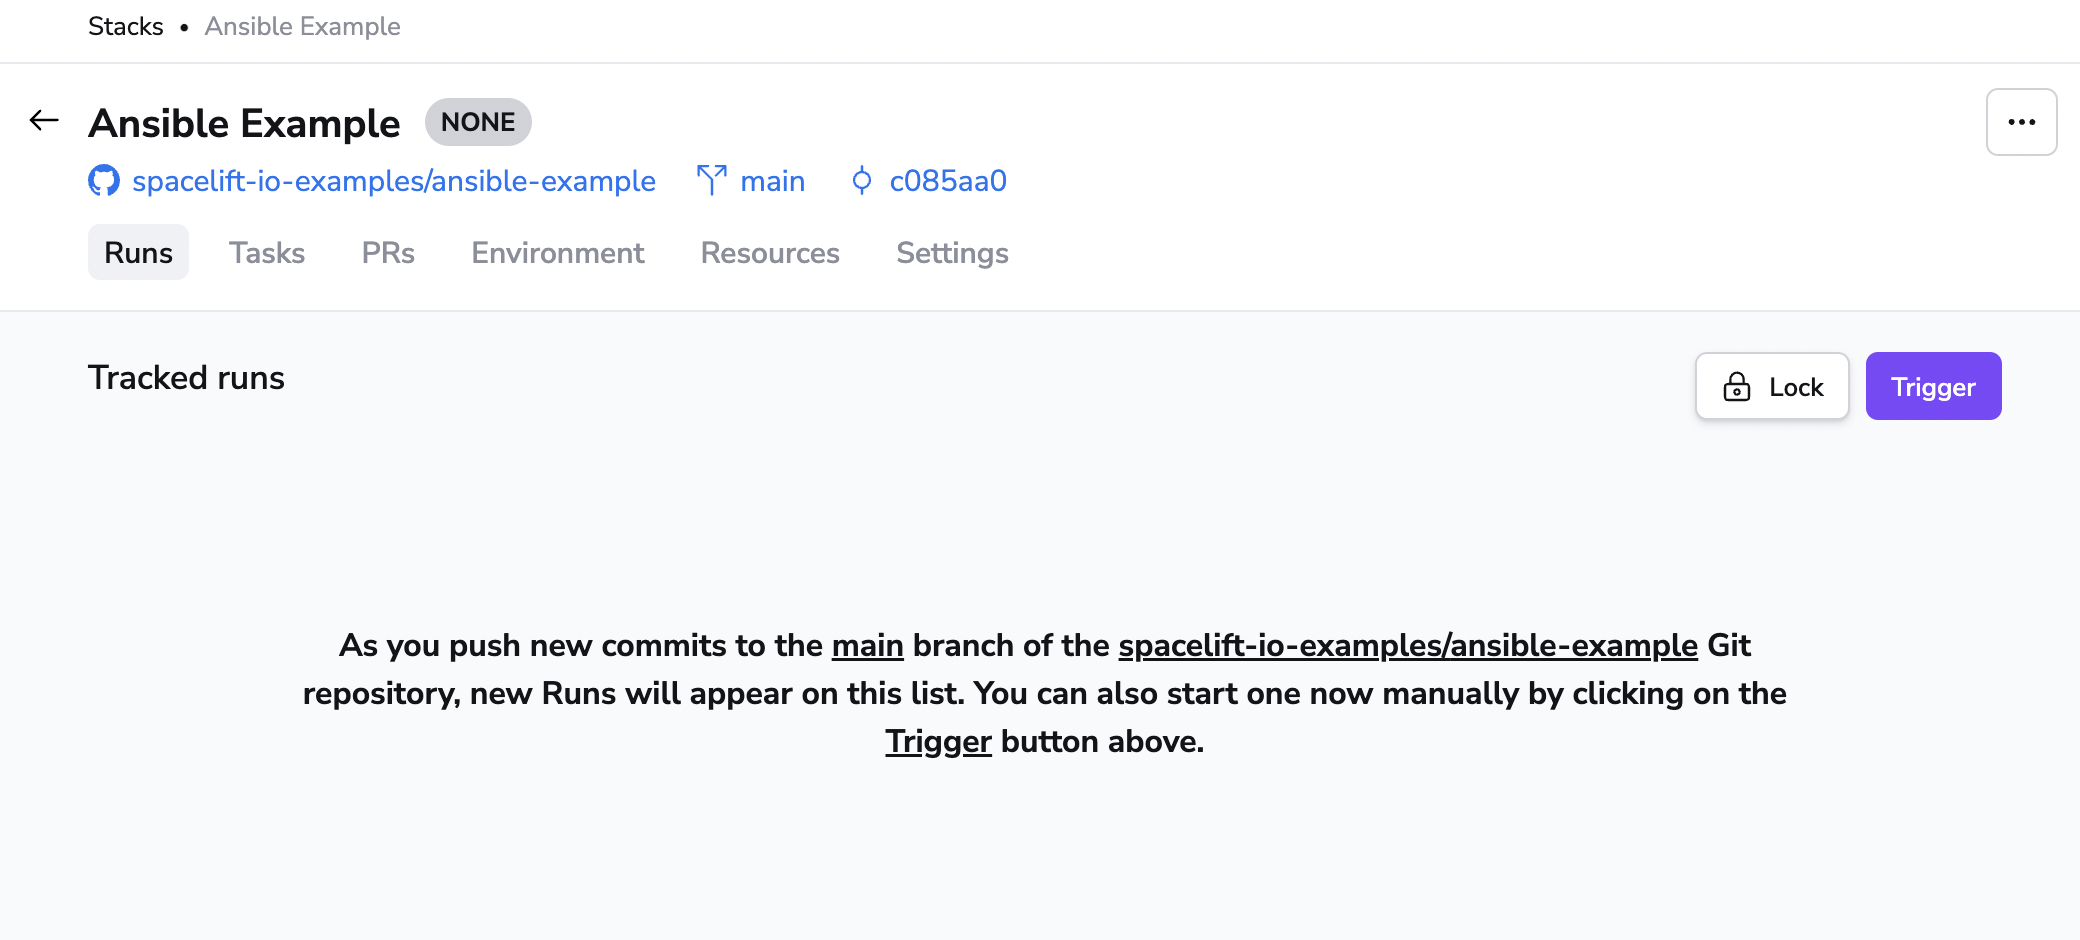Open the three-dot more options menu

point(2021,122)
